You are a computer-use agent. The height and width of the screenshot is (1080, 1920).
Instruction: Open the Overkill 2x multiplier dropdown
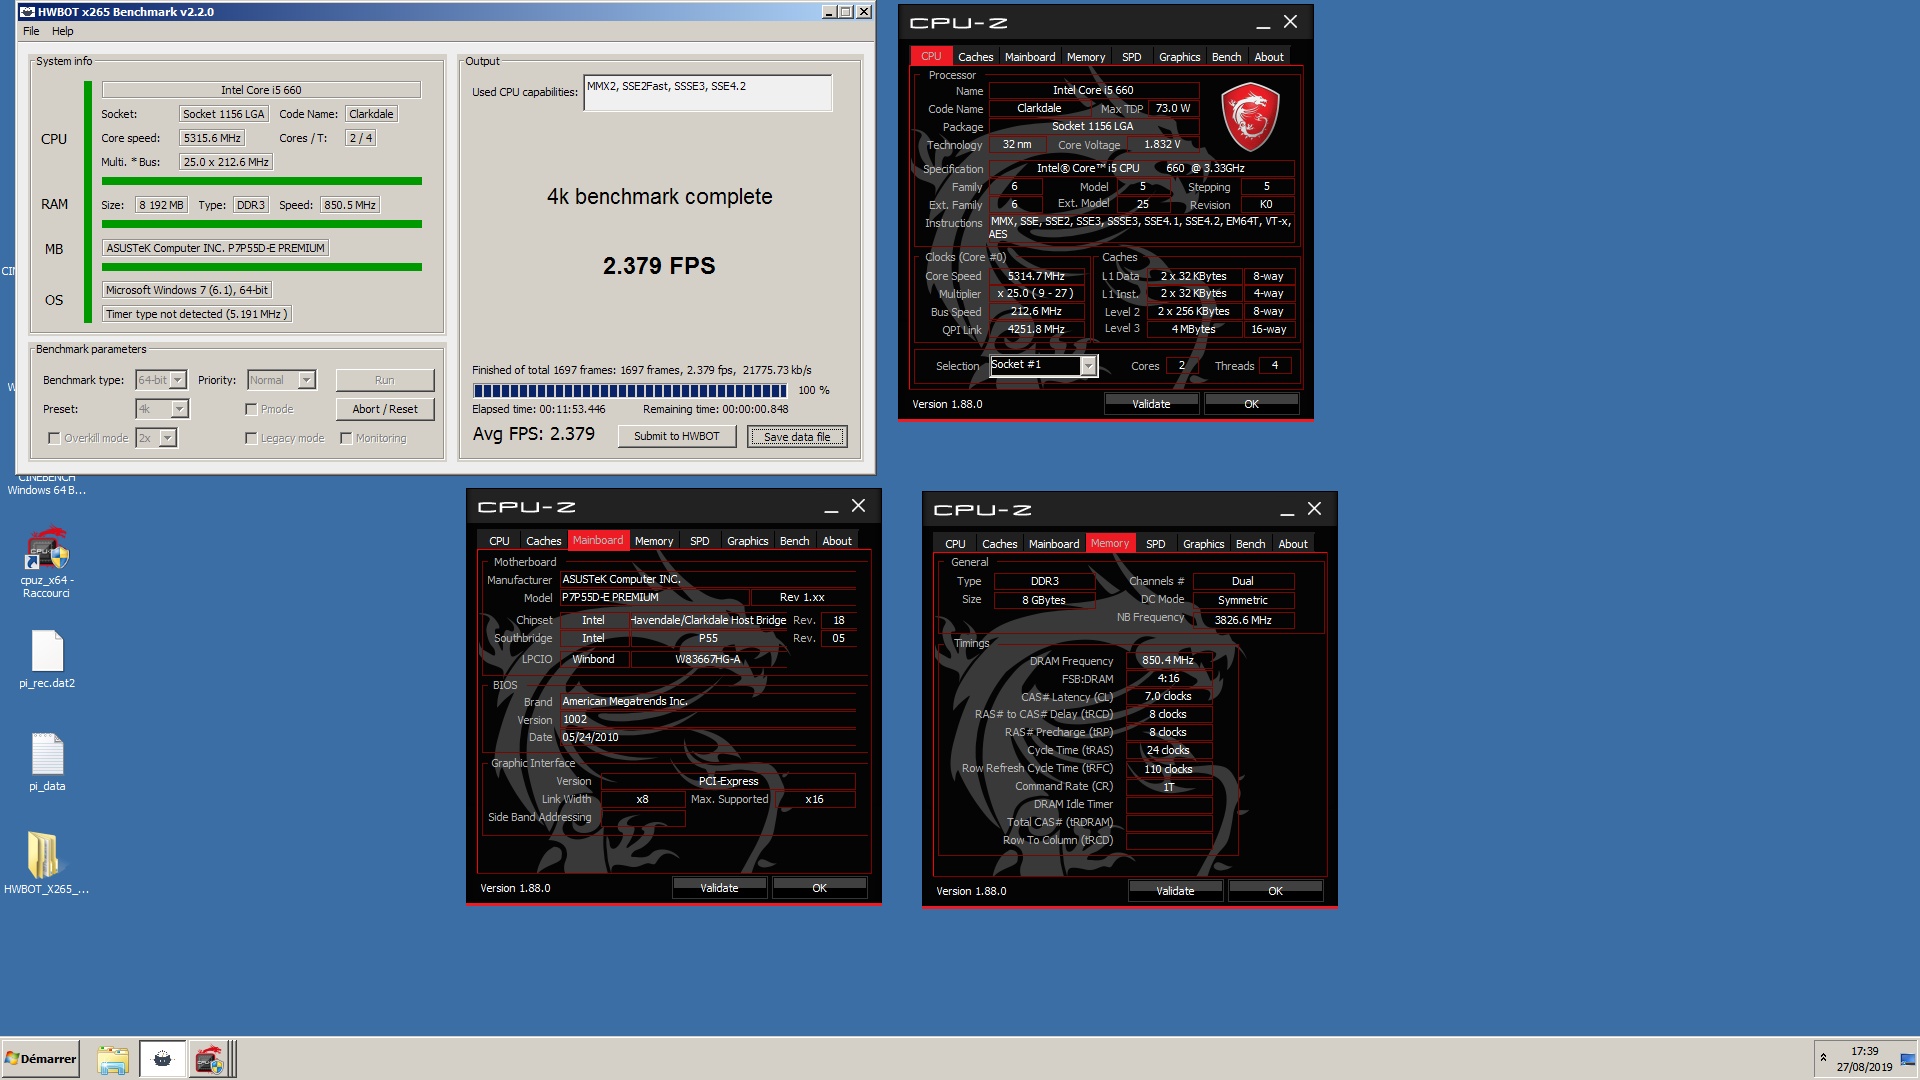click(x=156, y=438)
